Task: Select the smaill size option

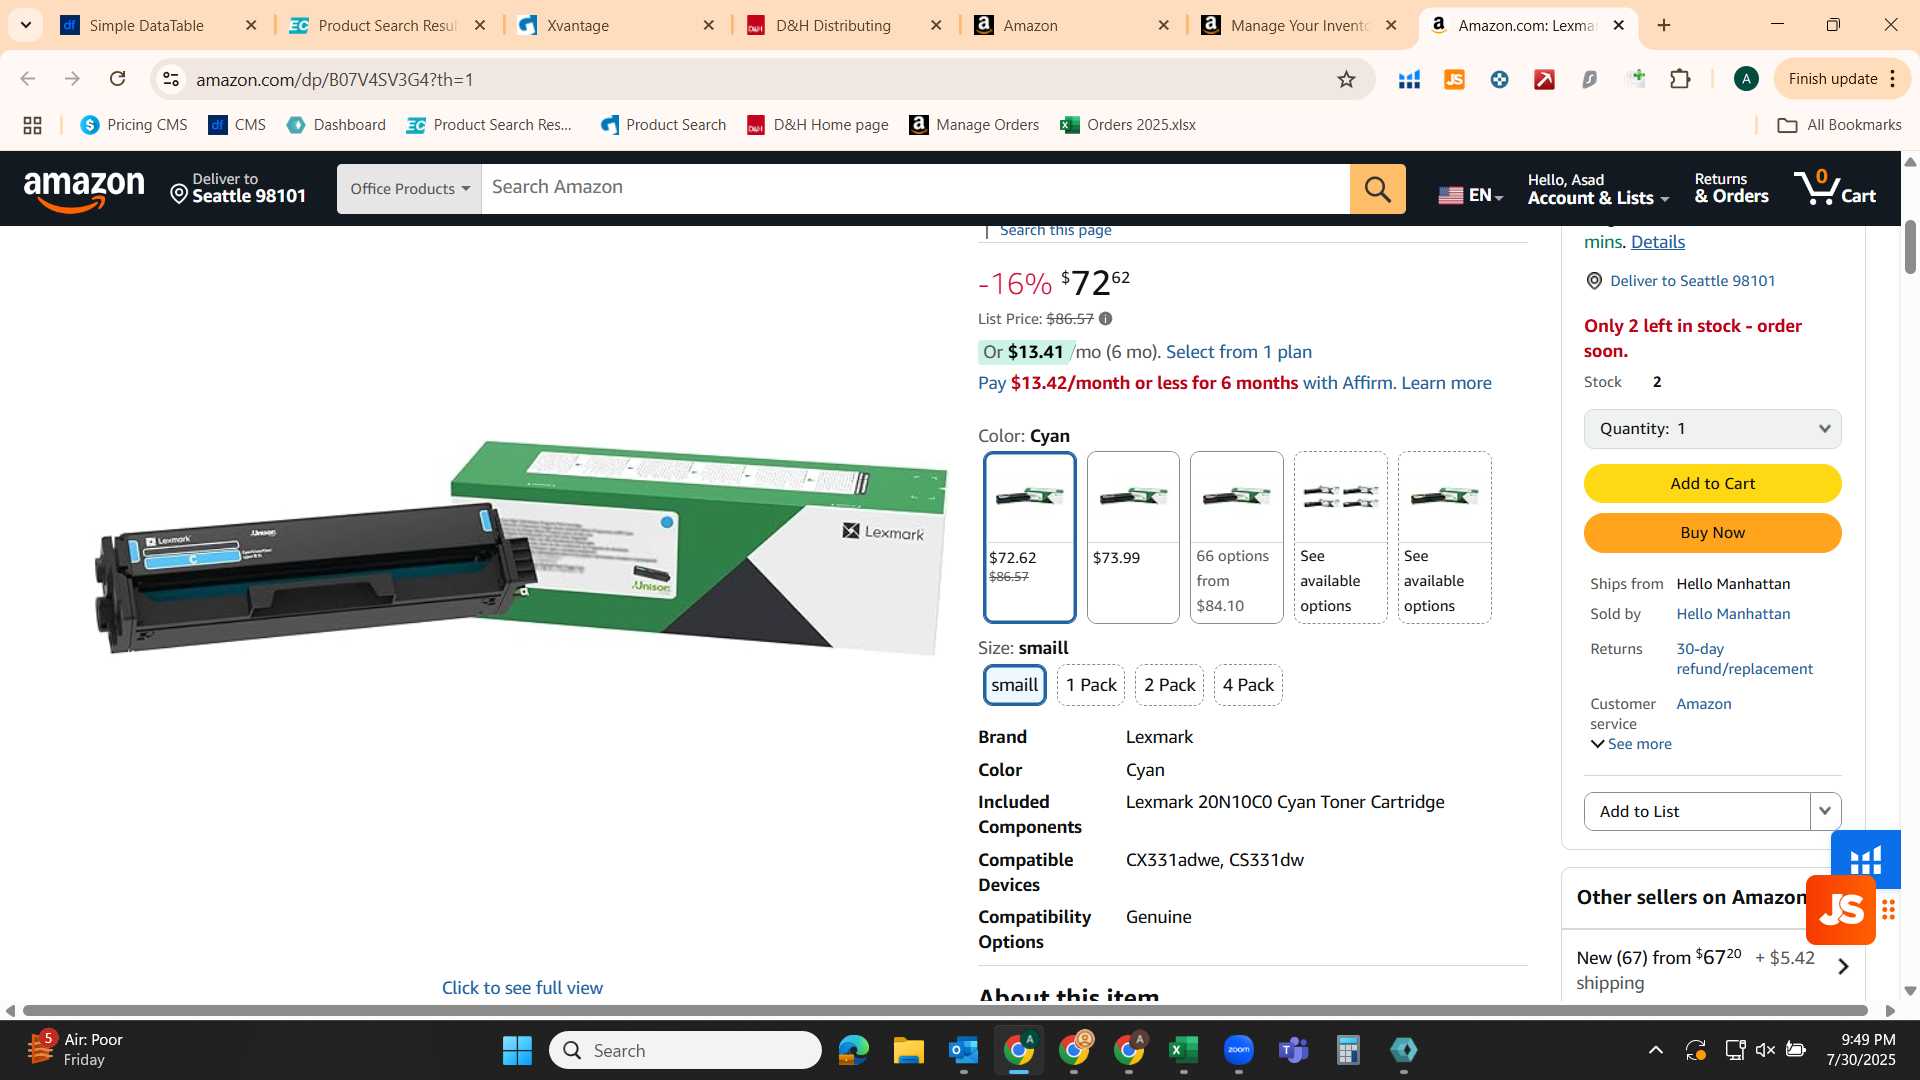Action: pos(1015,685)
